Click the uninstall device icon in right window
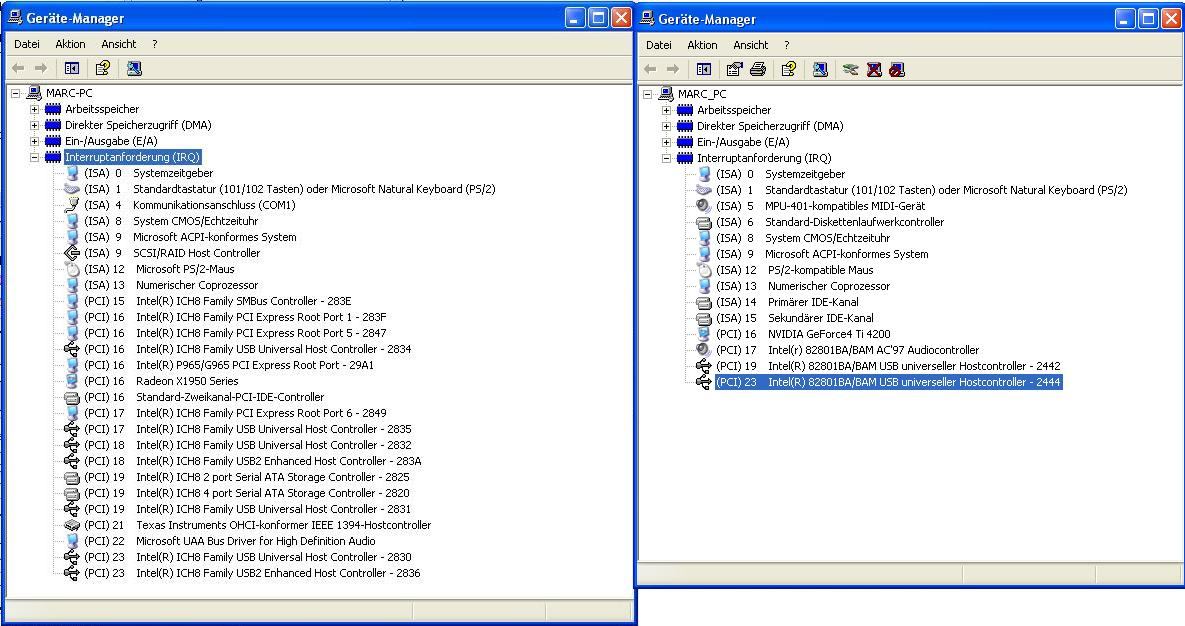 pyautogui.click(x=874, y=70)
